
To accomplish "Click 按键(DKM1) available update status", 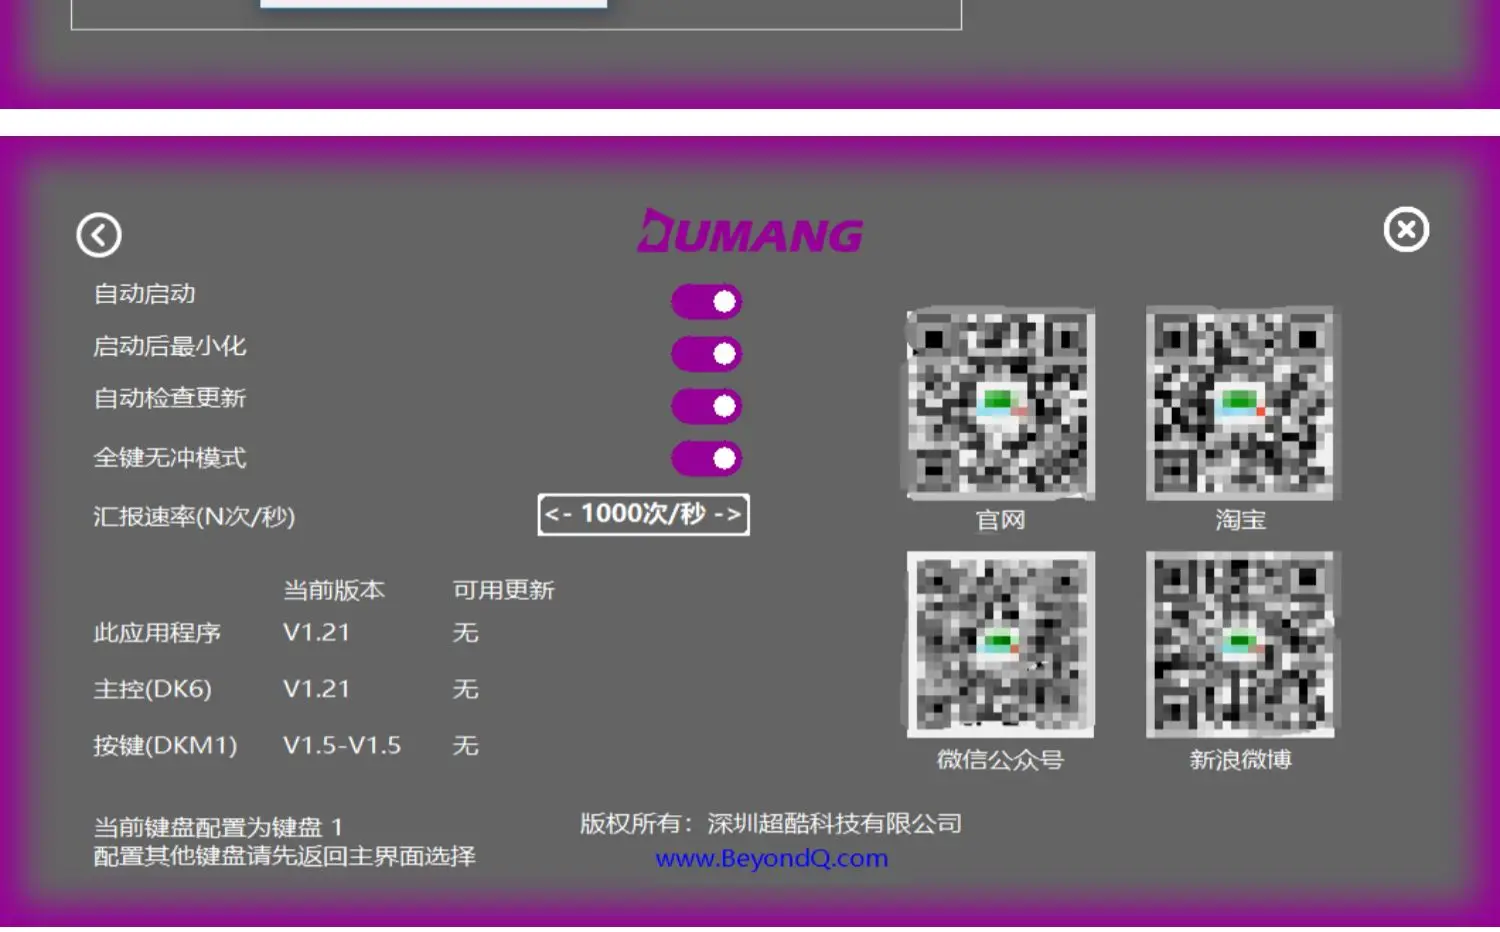I will (466, 745).
